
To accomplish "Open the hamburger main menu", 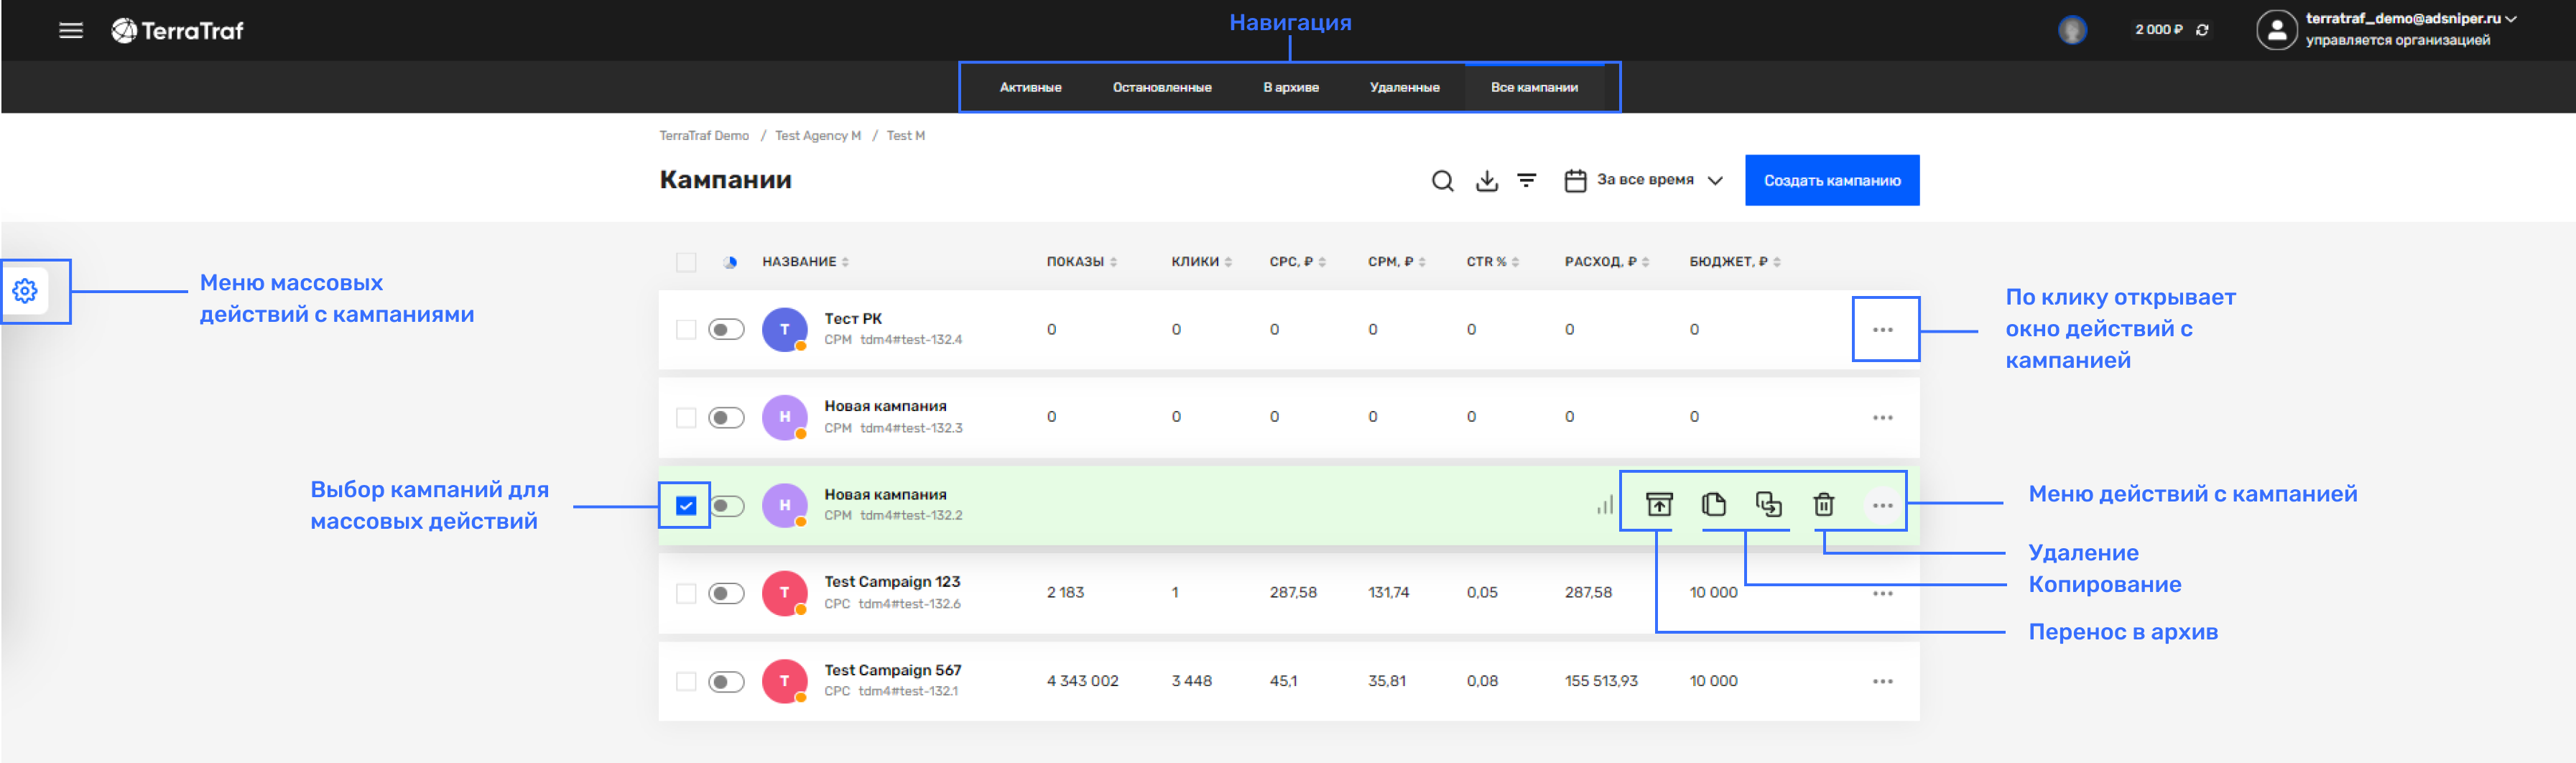I will pyautogui.click(x=70, y=30).
